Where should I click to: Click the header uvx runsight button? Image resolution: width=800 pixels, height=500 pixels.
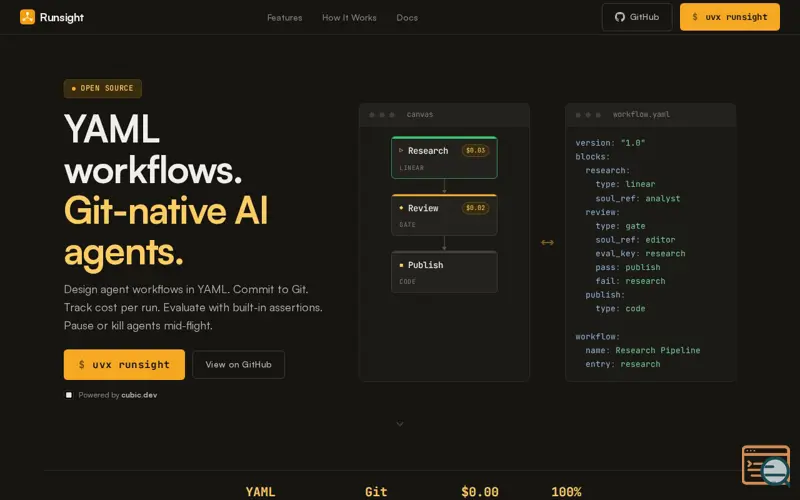point(730,17)
